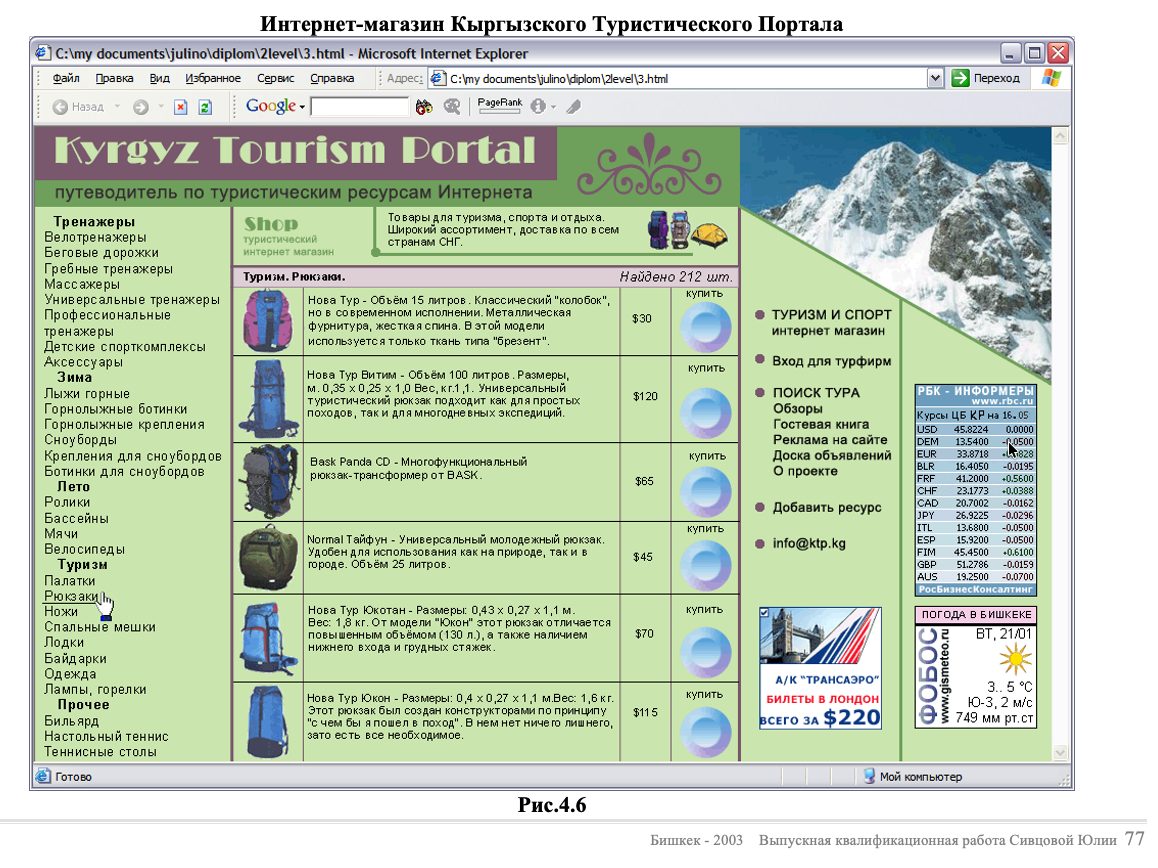Click the Kyrgyz Tourism Portal logo header

(x=295, y=151)
